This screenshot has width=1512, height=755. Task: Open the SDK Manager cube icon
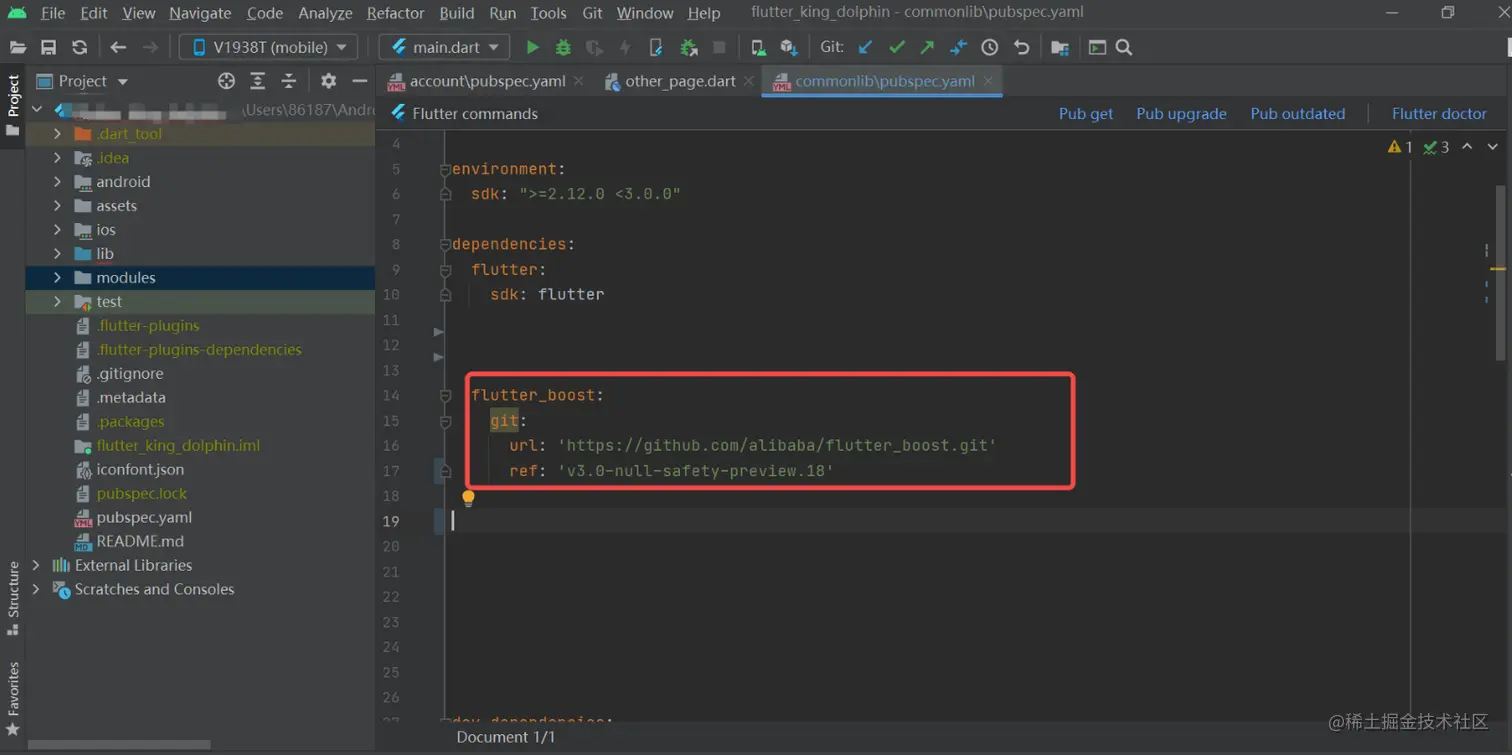[789, 47]
